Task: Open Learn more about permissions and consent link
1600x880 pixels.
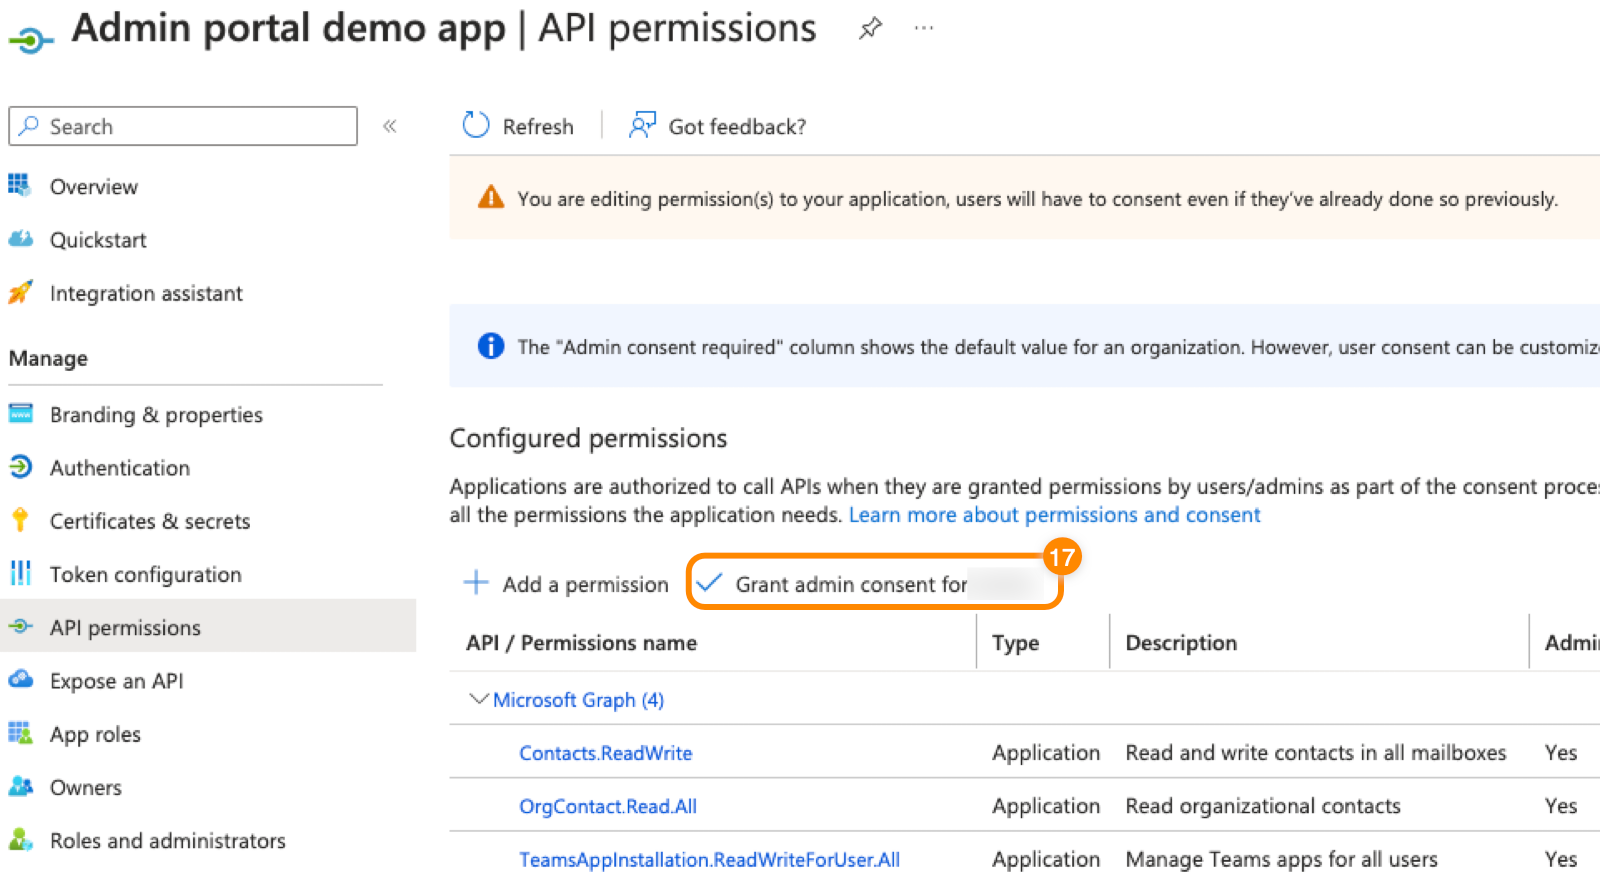Action: (1055, 515)
